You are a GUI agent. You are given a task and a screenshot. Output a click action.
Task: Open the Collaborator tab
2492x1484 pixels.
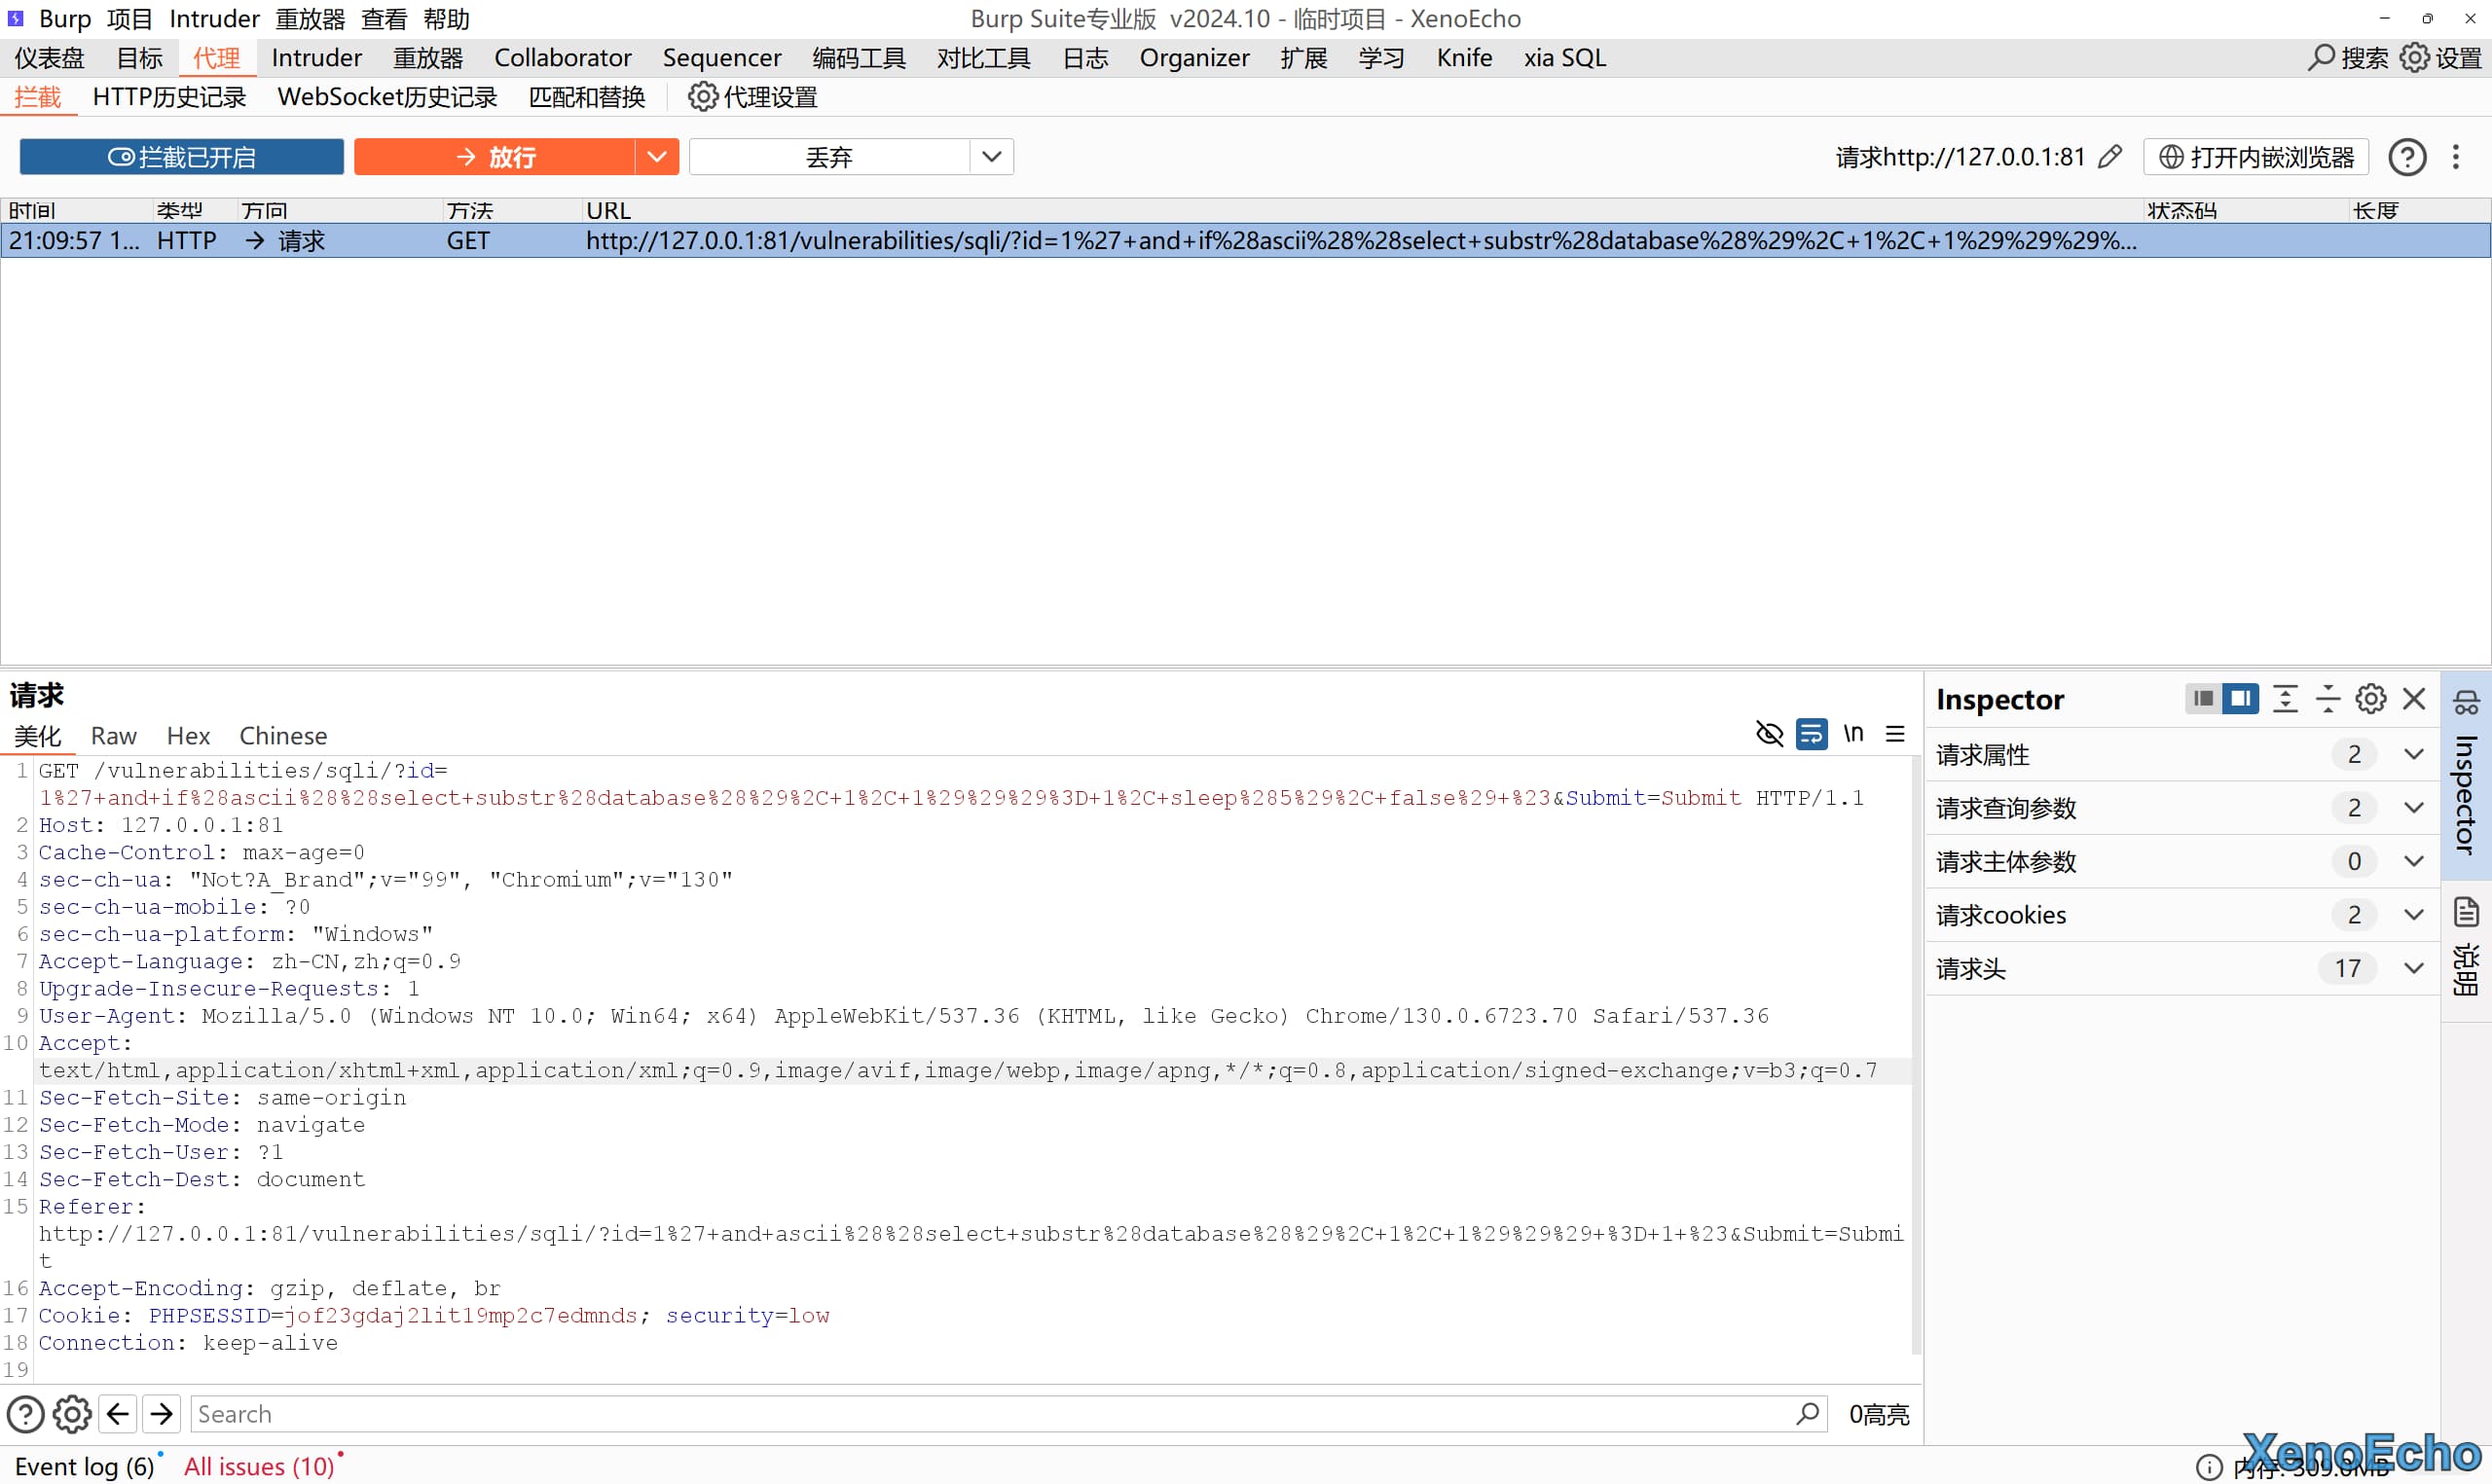tap(562, 58)
